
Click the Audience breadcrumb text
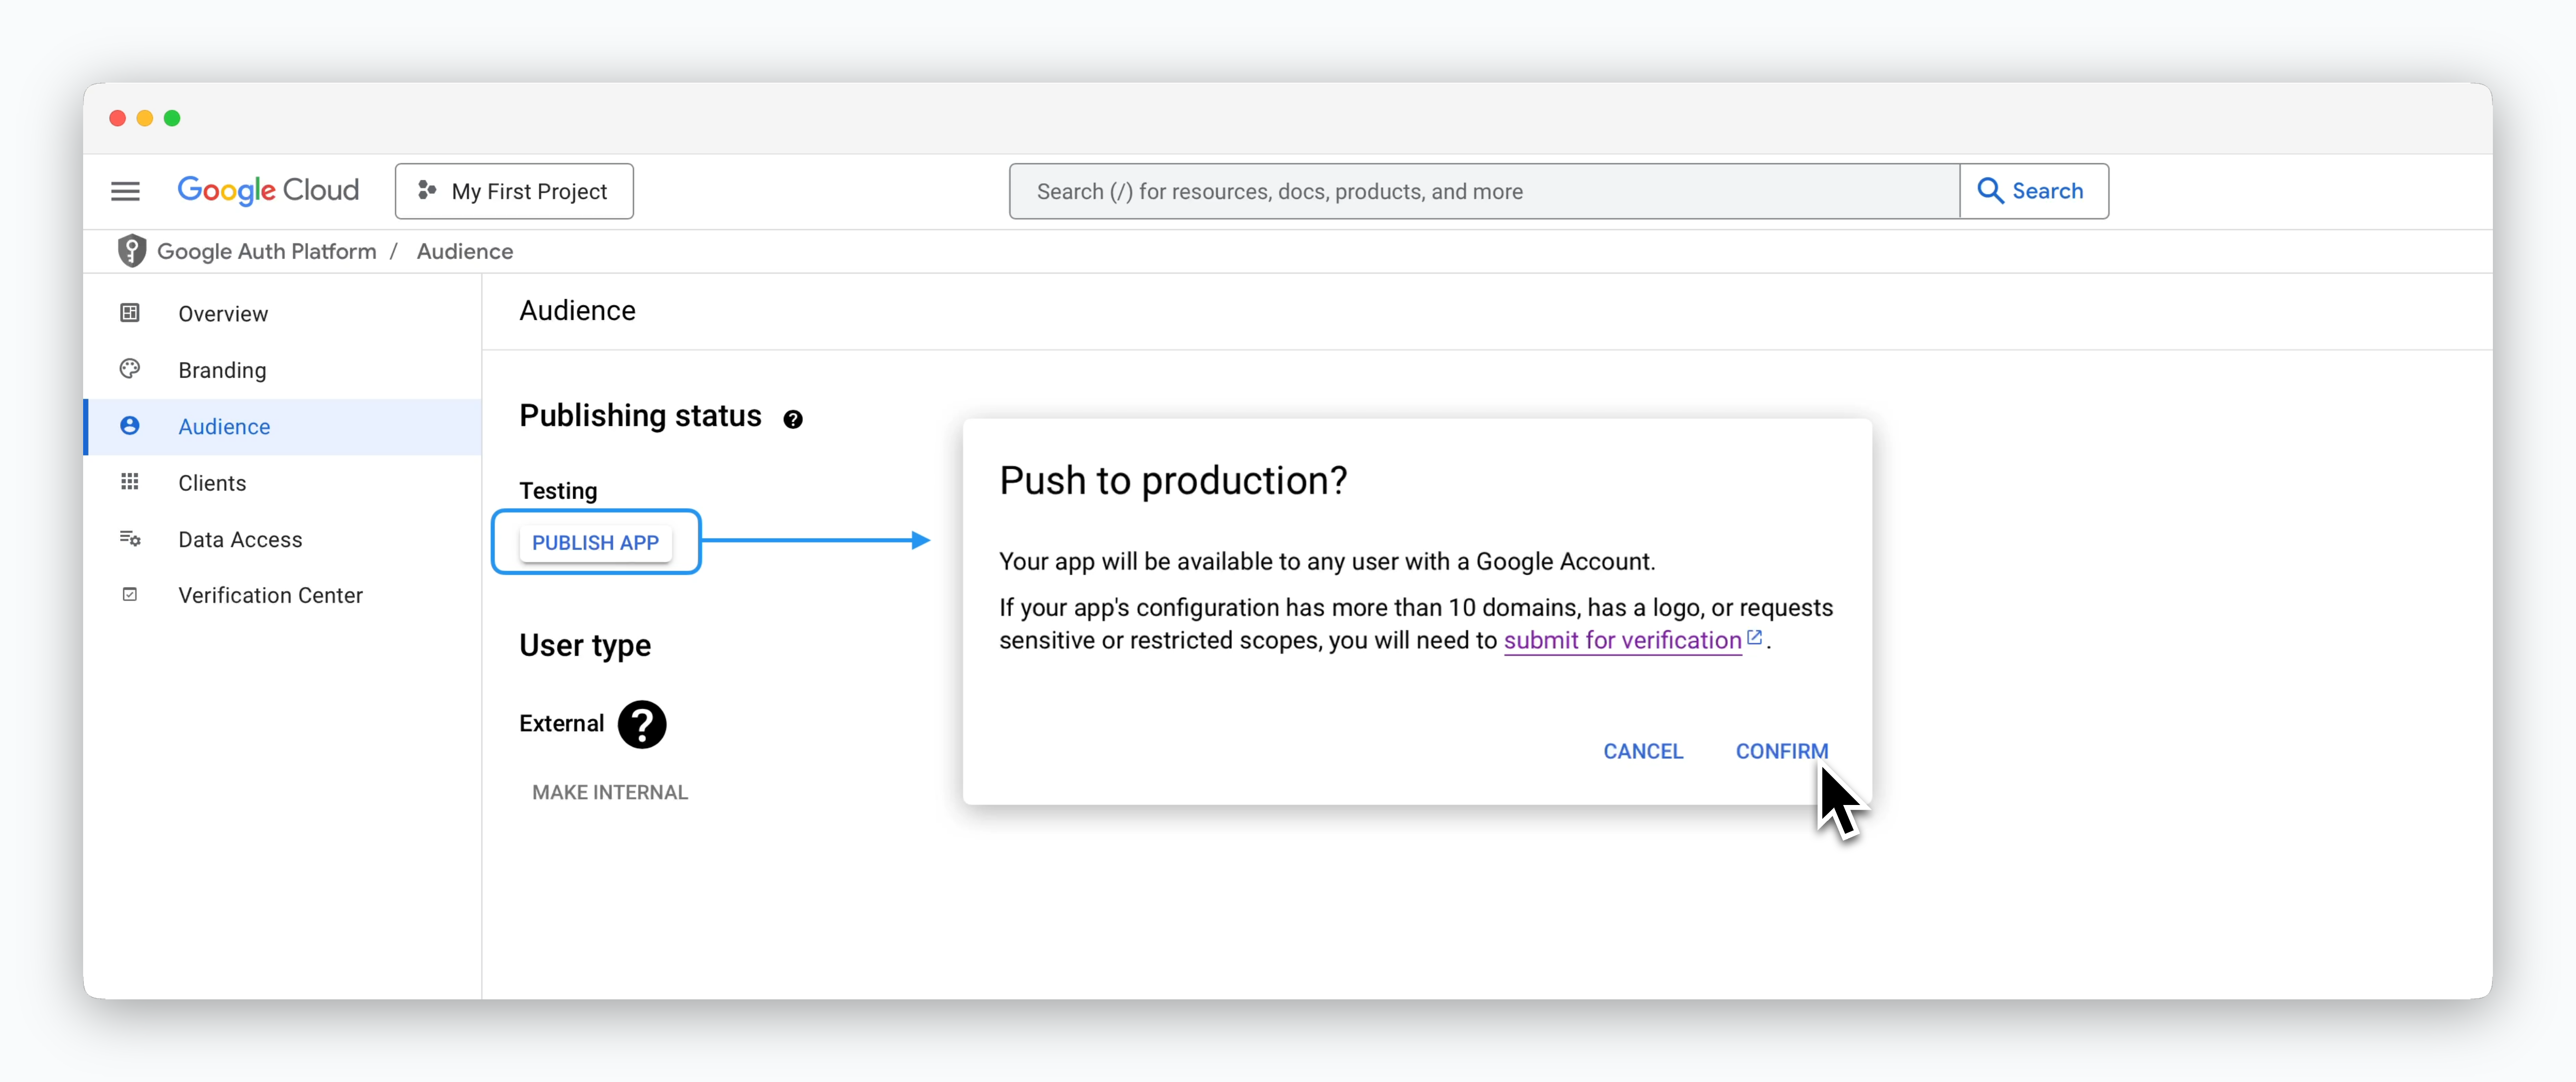tap(465, 251)
